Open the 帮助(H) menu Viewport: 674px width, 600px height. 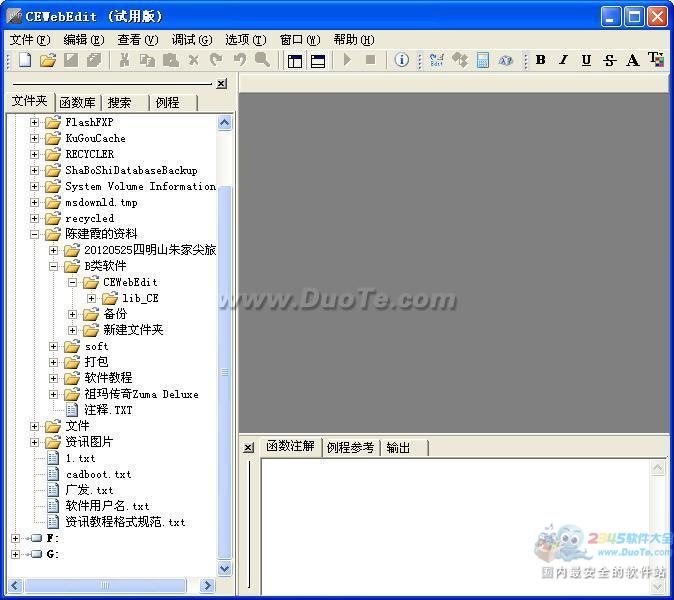tap(354, 40)
